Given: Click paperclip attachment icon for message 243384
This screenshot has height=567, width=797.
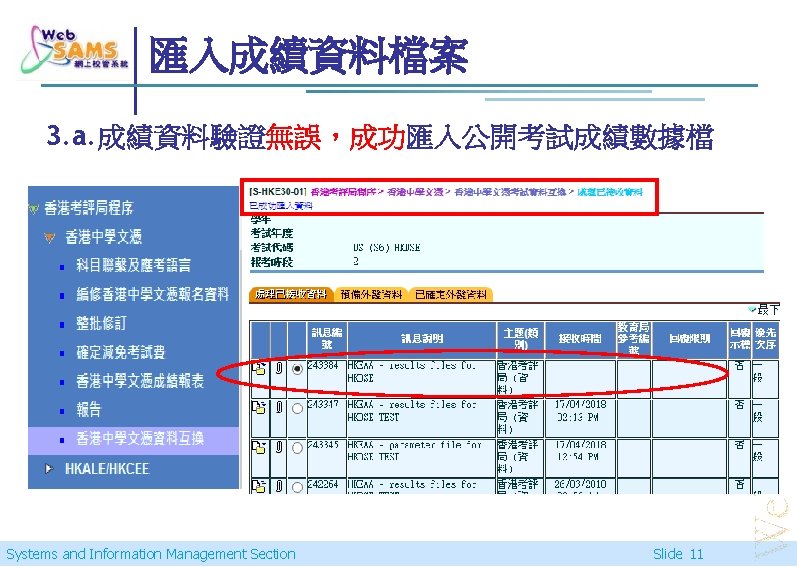Looking at the screenshot, I should pos(279,368).
